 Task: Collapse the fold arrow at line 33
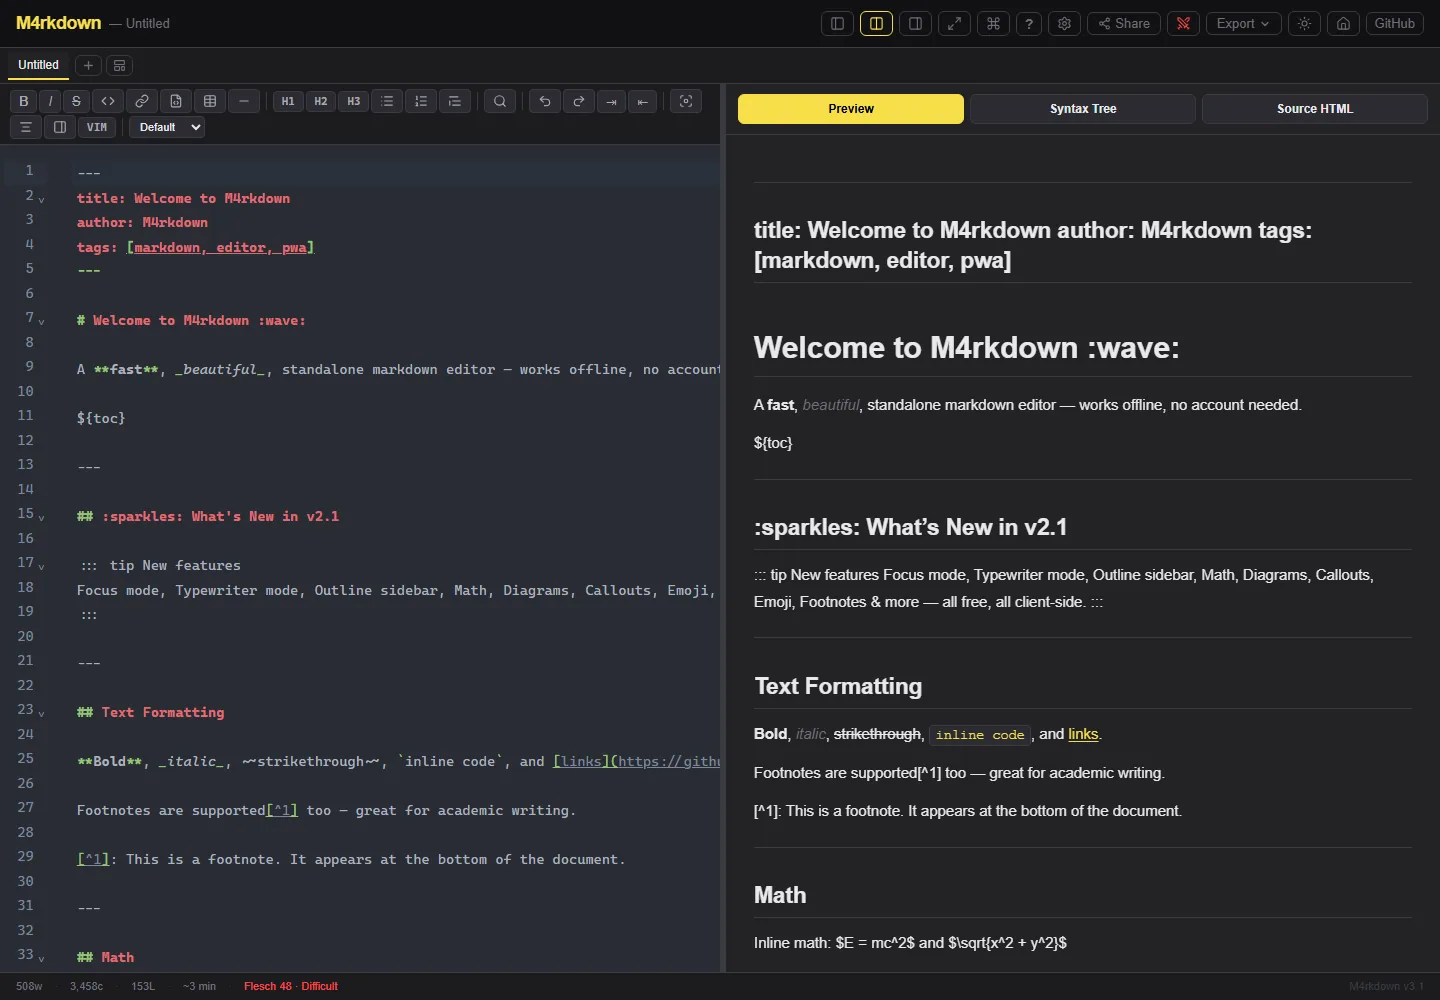pos(41,958)
